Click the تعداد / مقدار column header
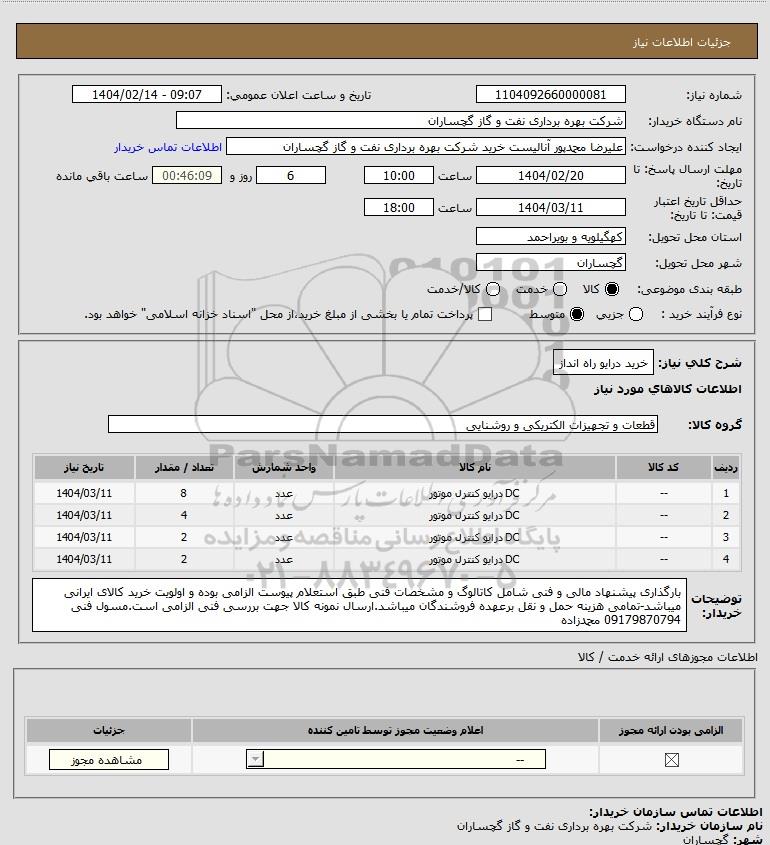The width and height of the screenshot is (770, 845). (184, 467)
